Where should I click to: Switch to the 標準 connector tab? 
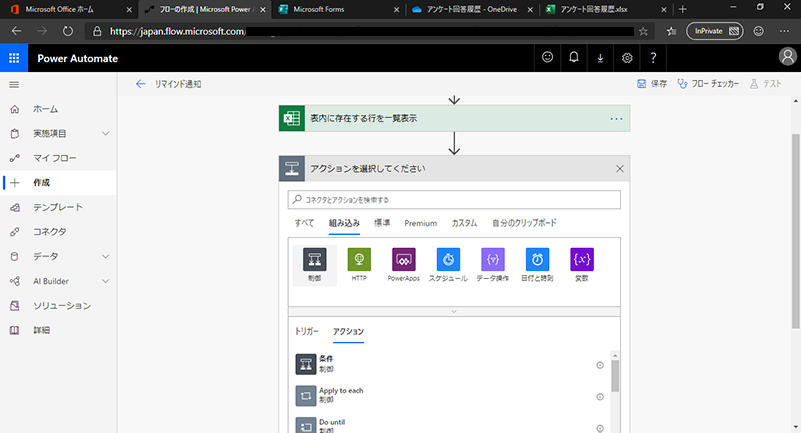pyautogui.click(x=382, y=223)
